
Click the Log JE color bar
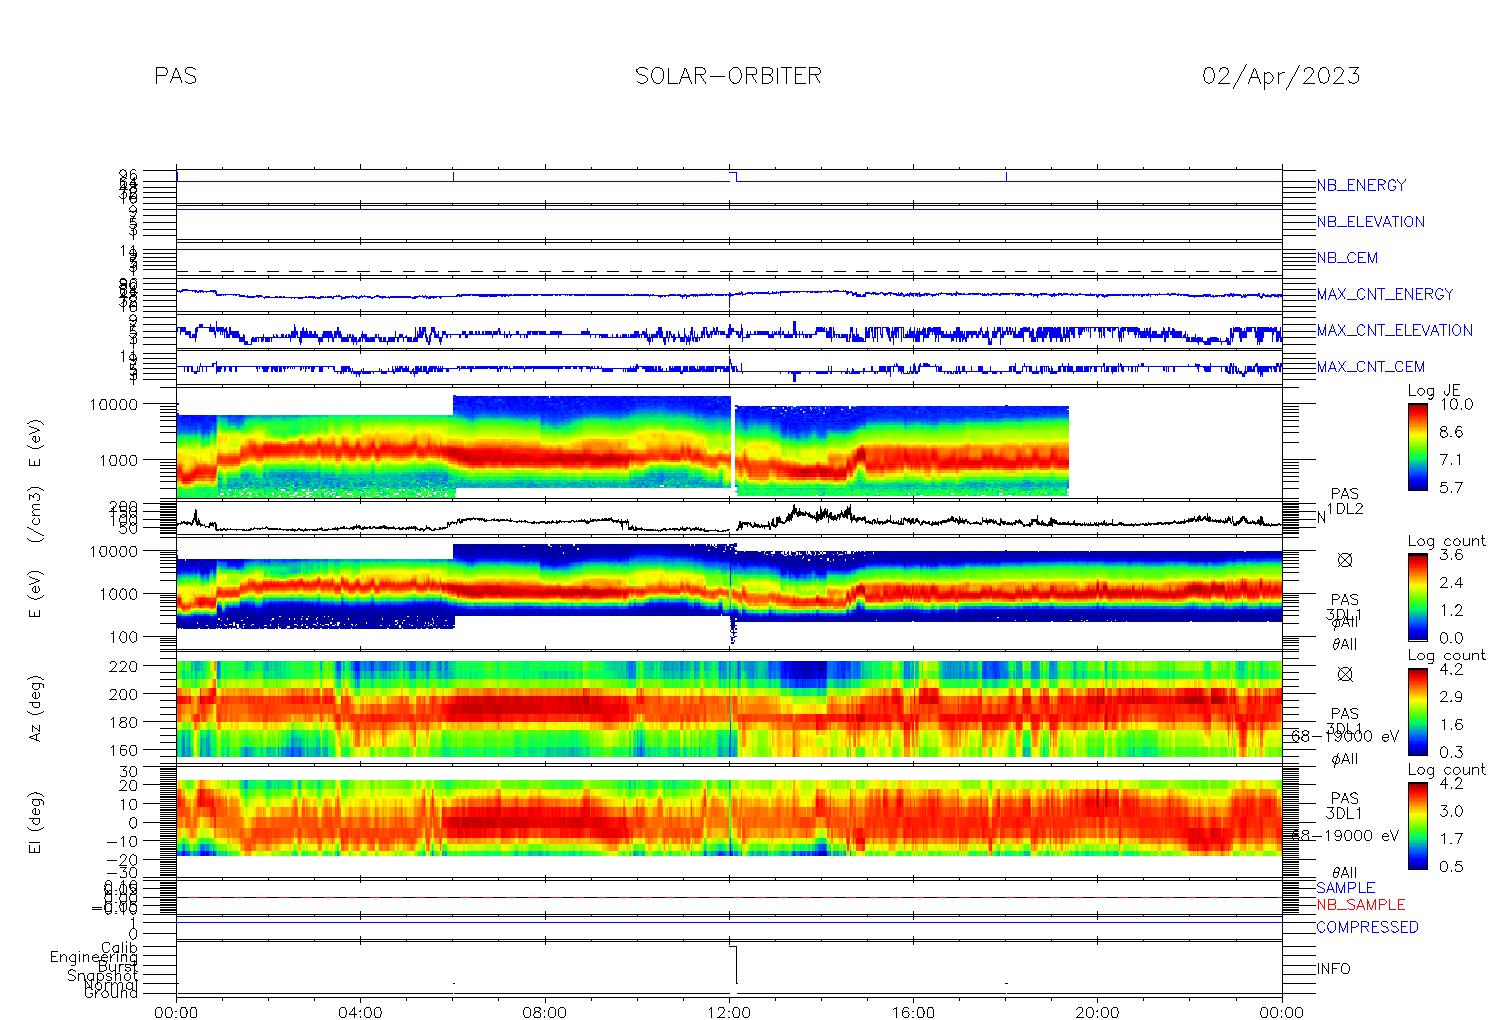coord(1418,446)
